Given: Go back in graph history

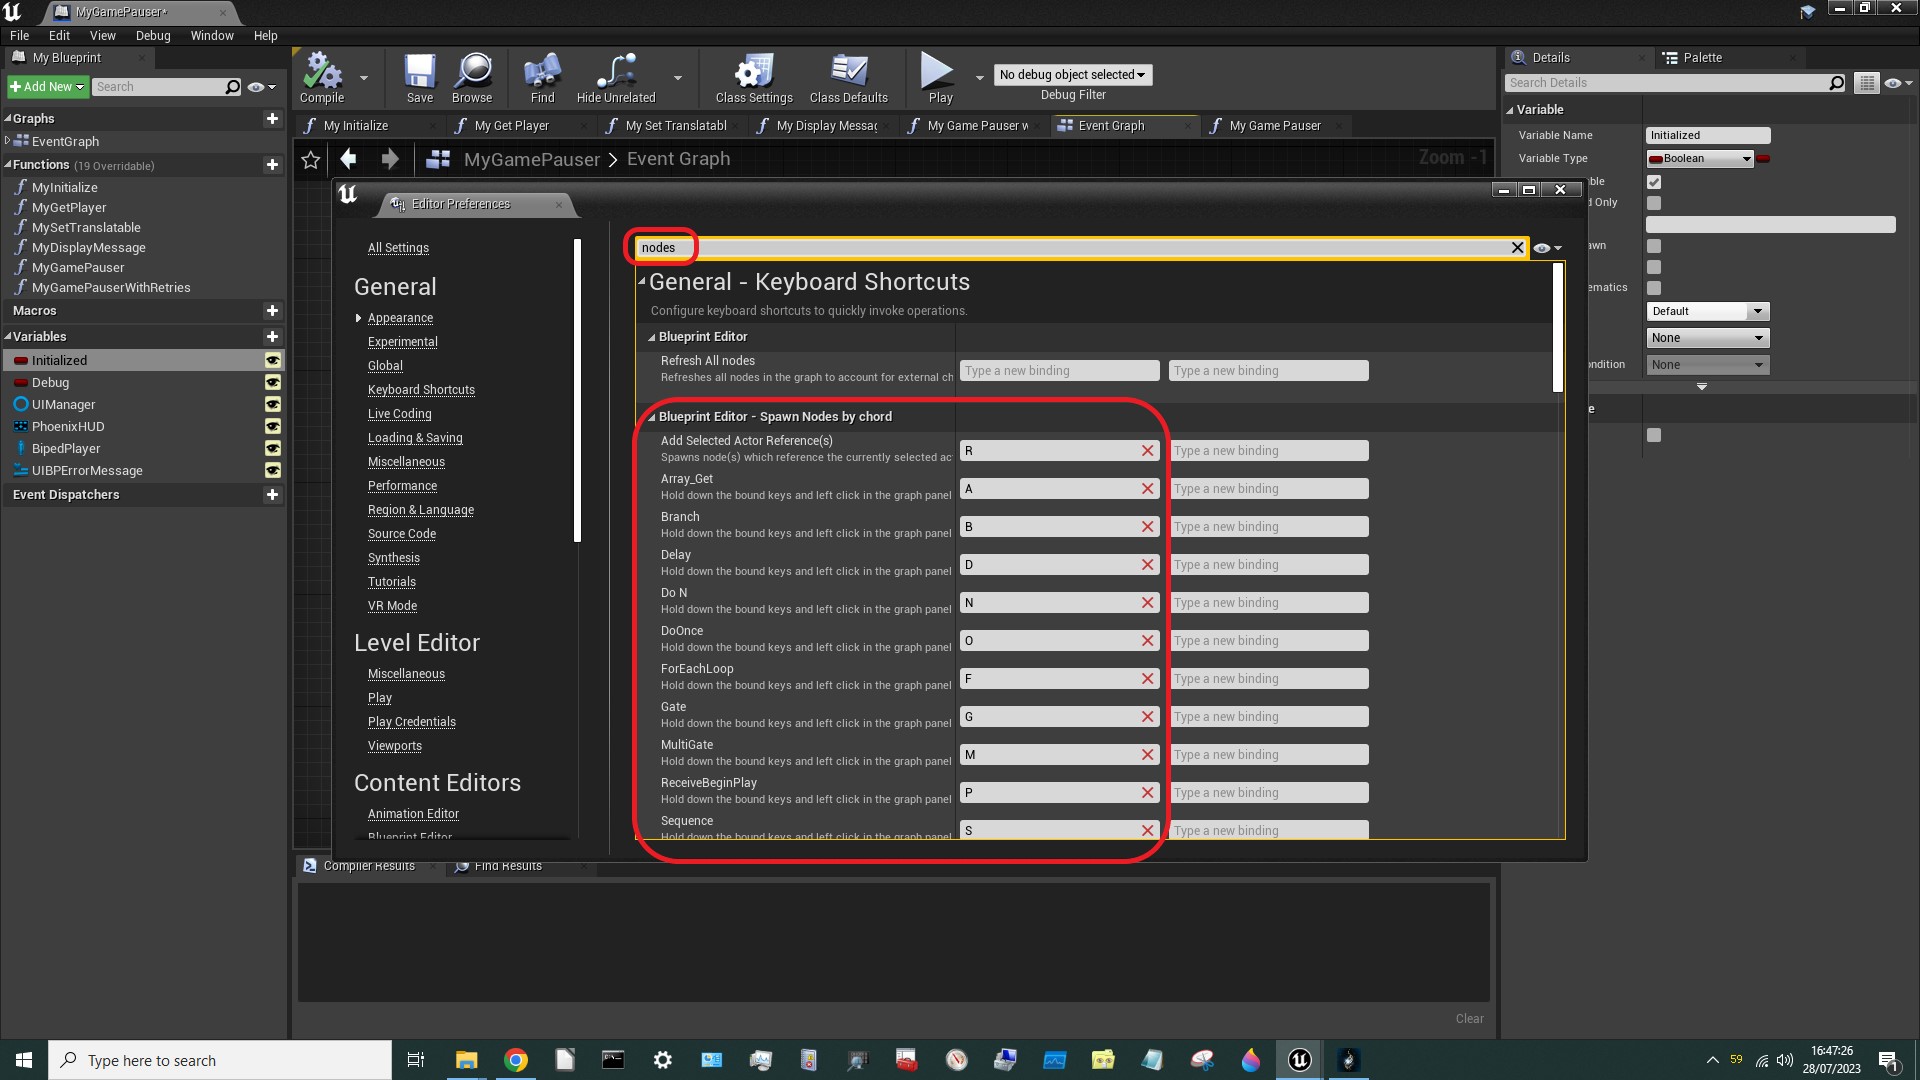Looking at the screenshot, I should pos(348,159).
